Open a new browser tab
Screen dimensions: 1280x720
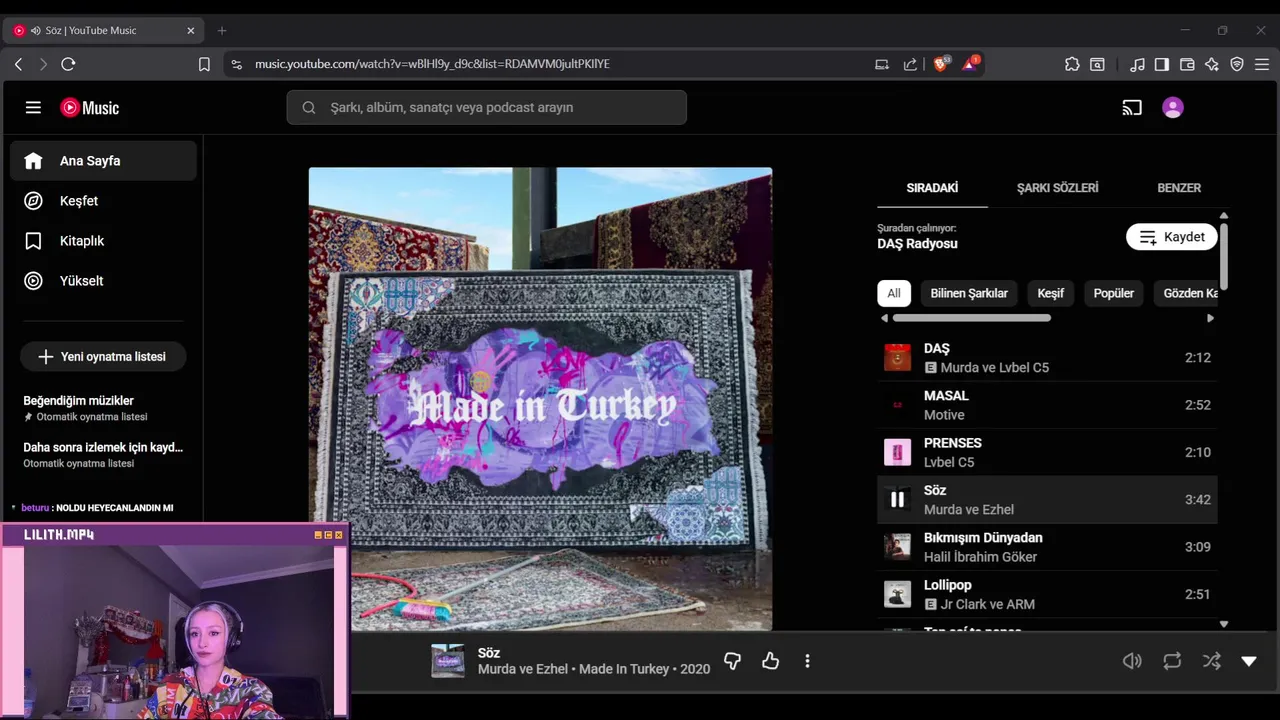(222, 30)
